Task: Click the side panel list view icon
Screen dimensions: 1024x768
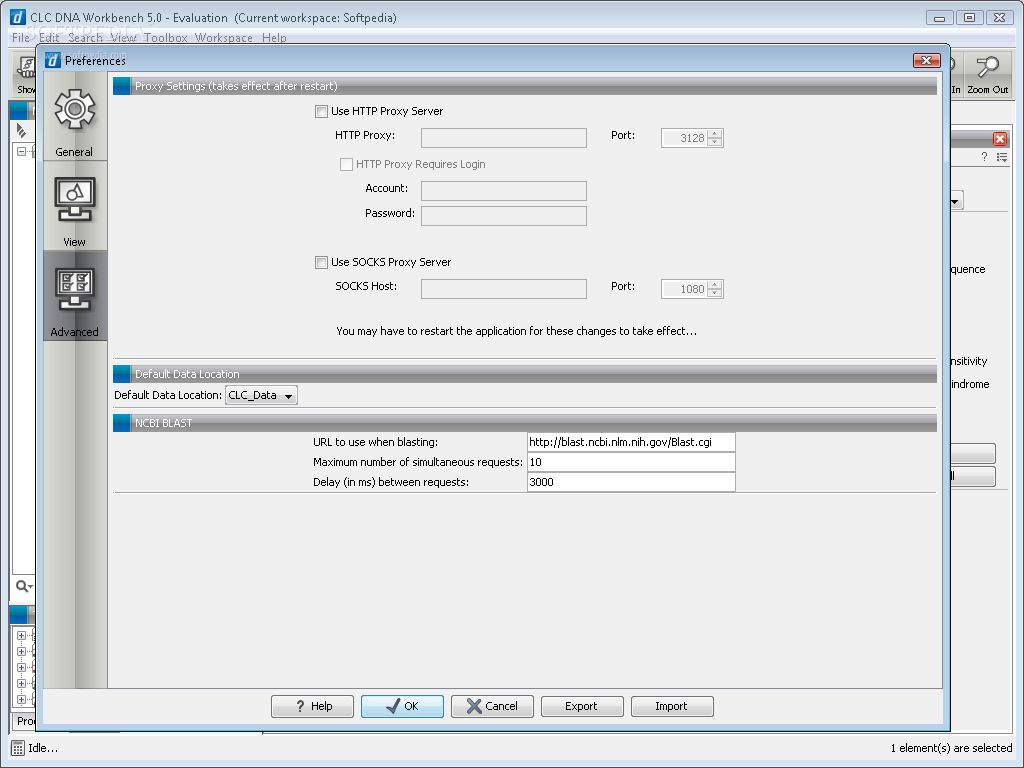Action: (1002, 157)
